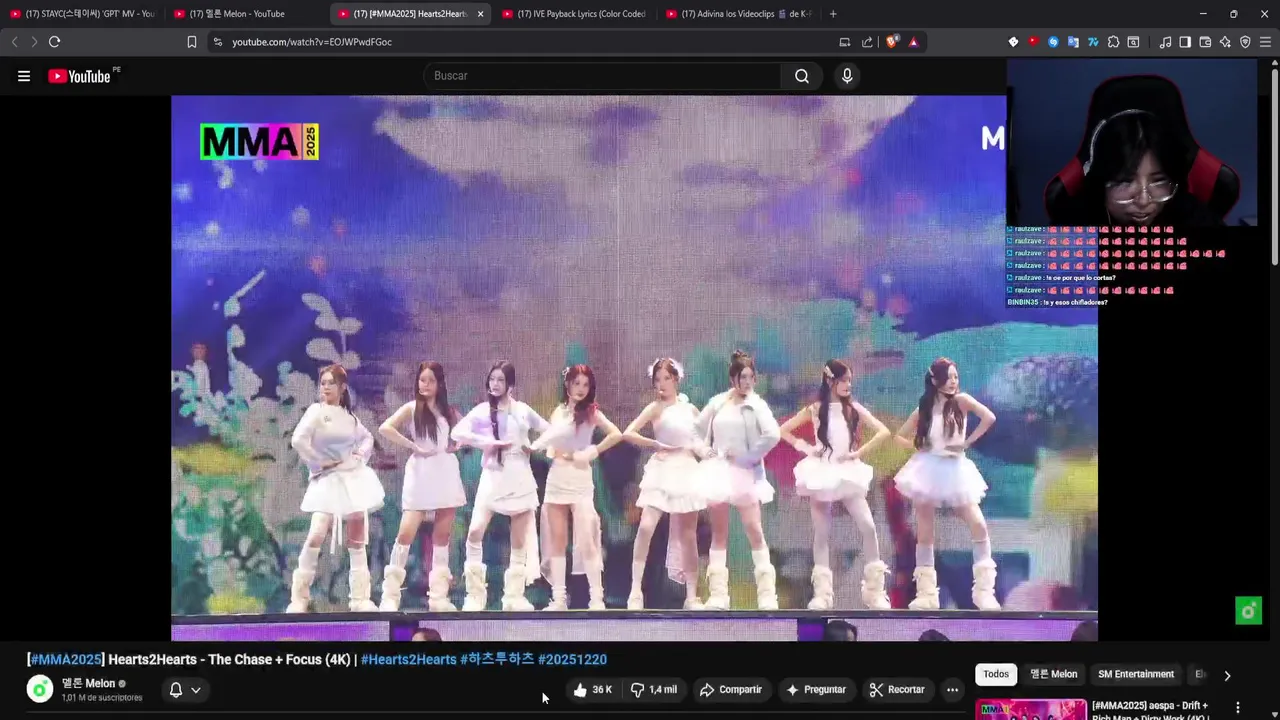Screen dimensions: 1280x720
Task: Open the Brave Wallet icon
Action: [1205, 42]
